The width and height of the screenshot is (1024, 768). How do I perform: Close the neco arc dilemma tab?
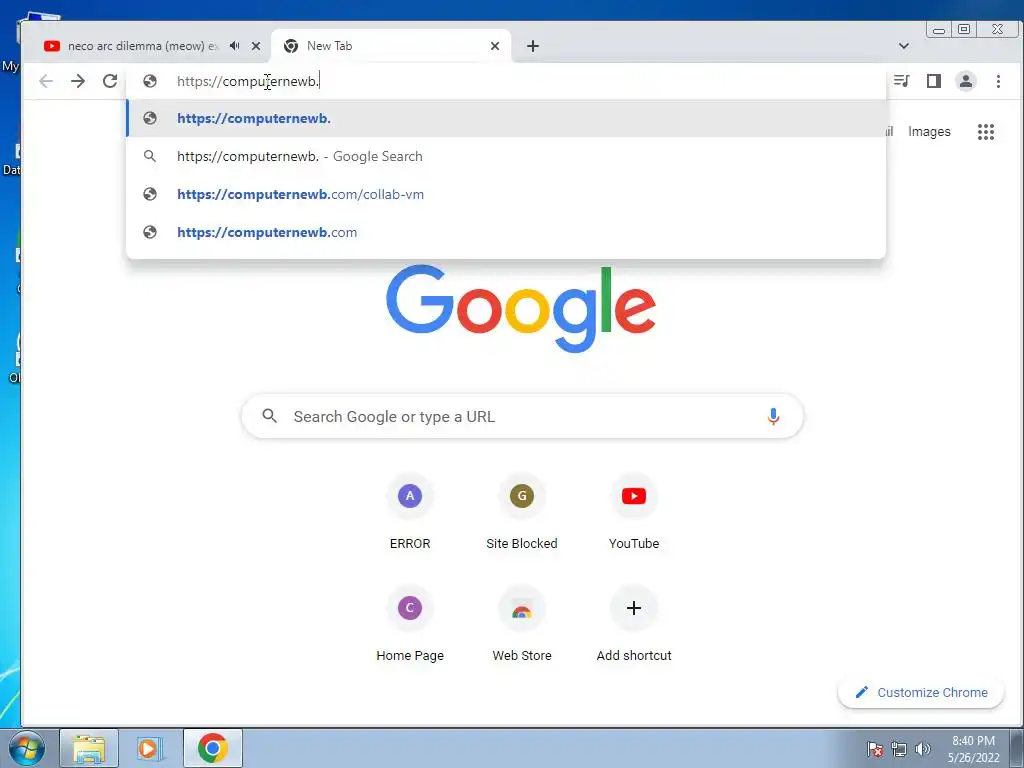point(256,46)
